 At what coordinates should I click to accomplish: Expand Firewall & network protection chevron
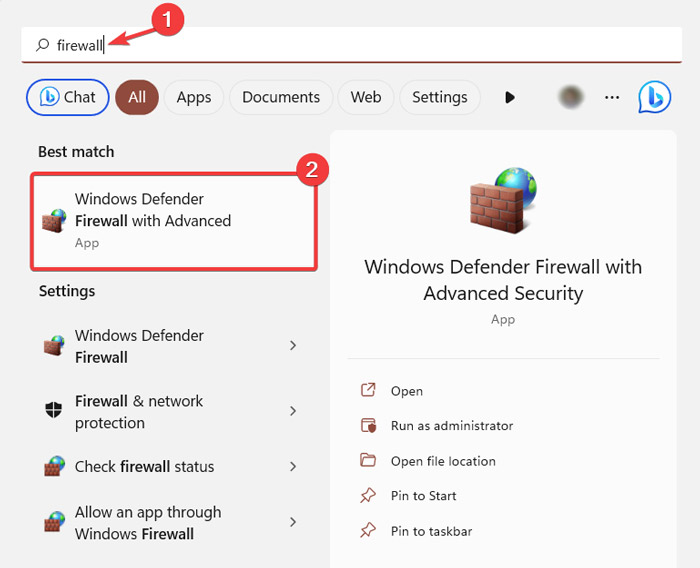[x=293, y=411]
